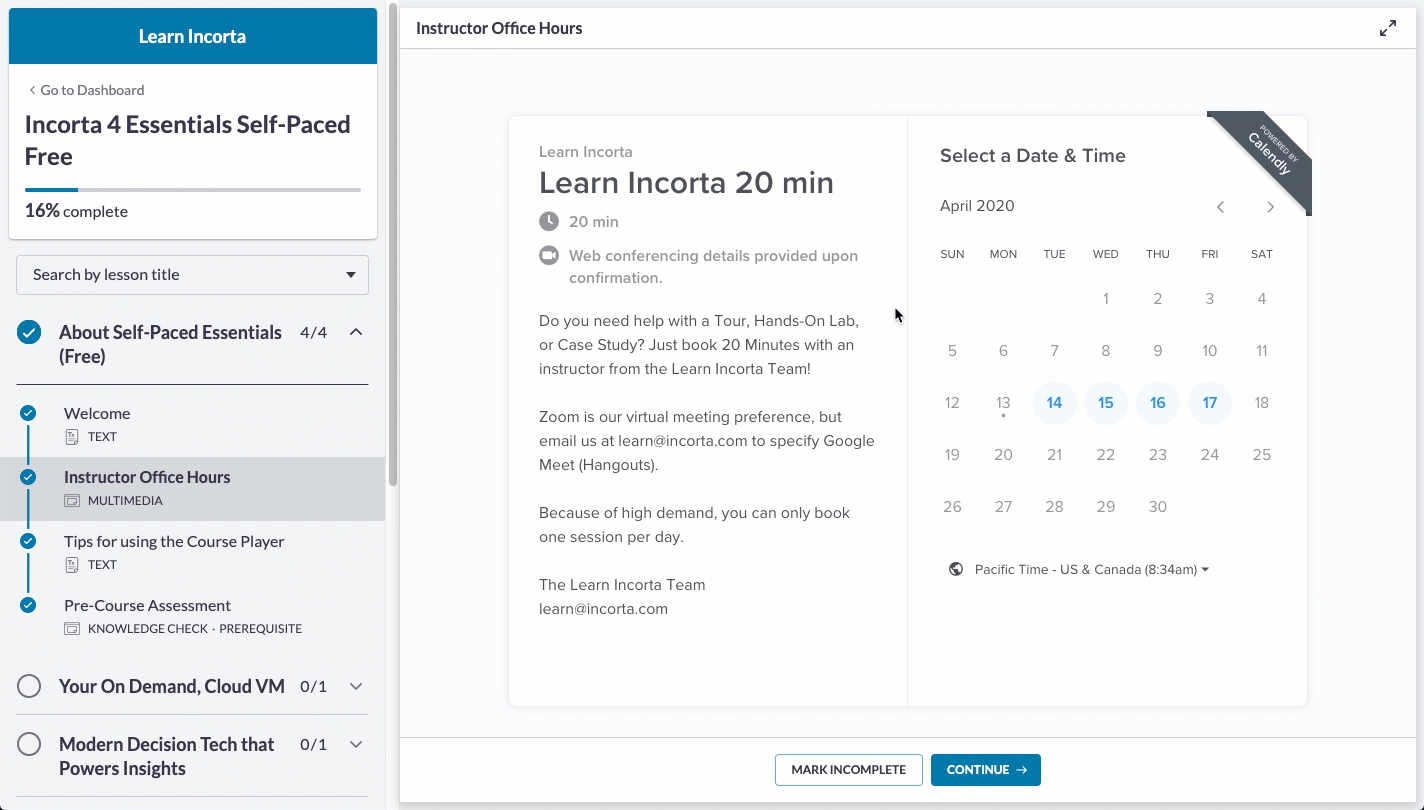Screen dimensions: 1424x810
Task: Toggle the Pre-Course Assessment completion checkmark
Action: coord(28,605)
